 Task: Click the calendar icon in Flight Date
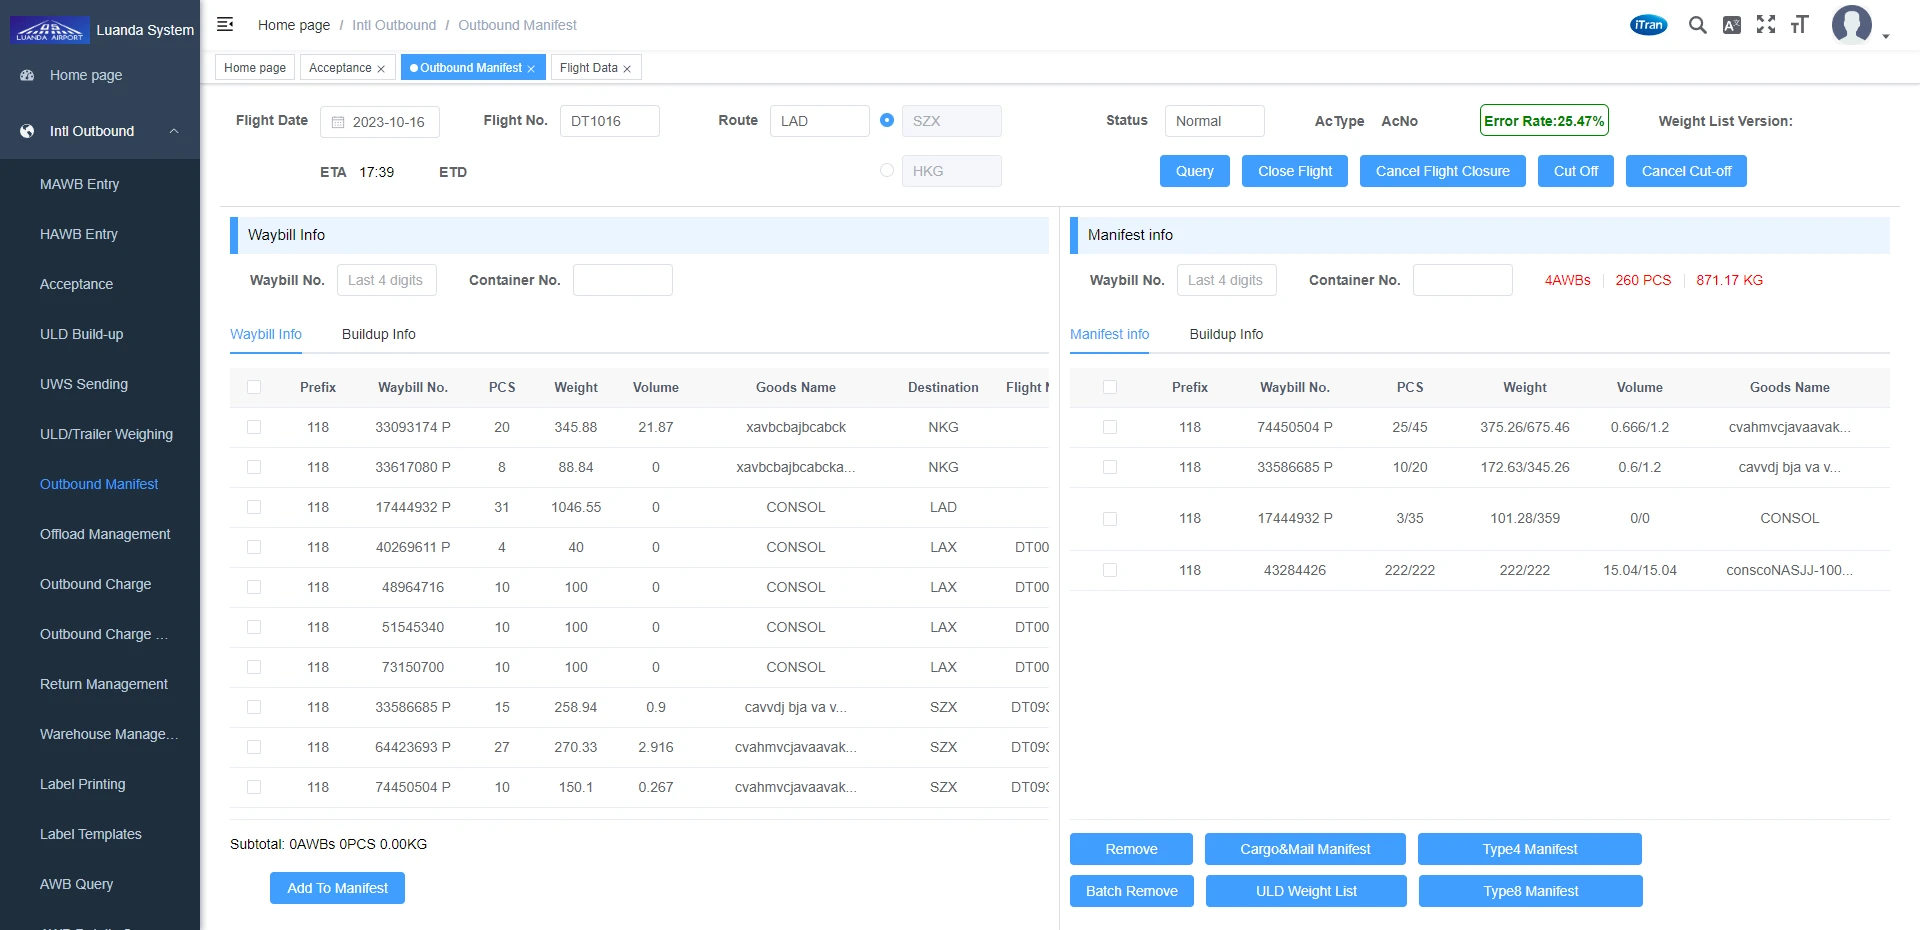coord(338,122)
